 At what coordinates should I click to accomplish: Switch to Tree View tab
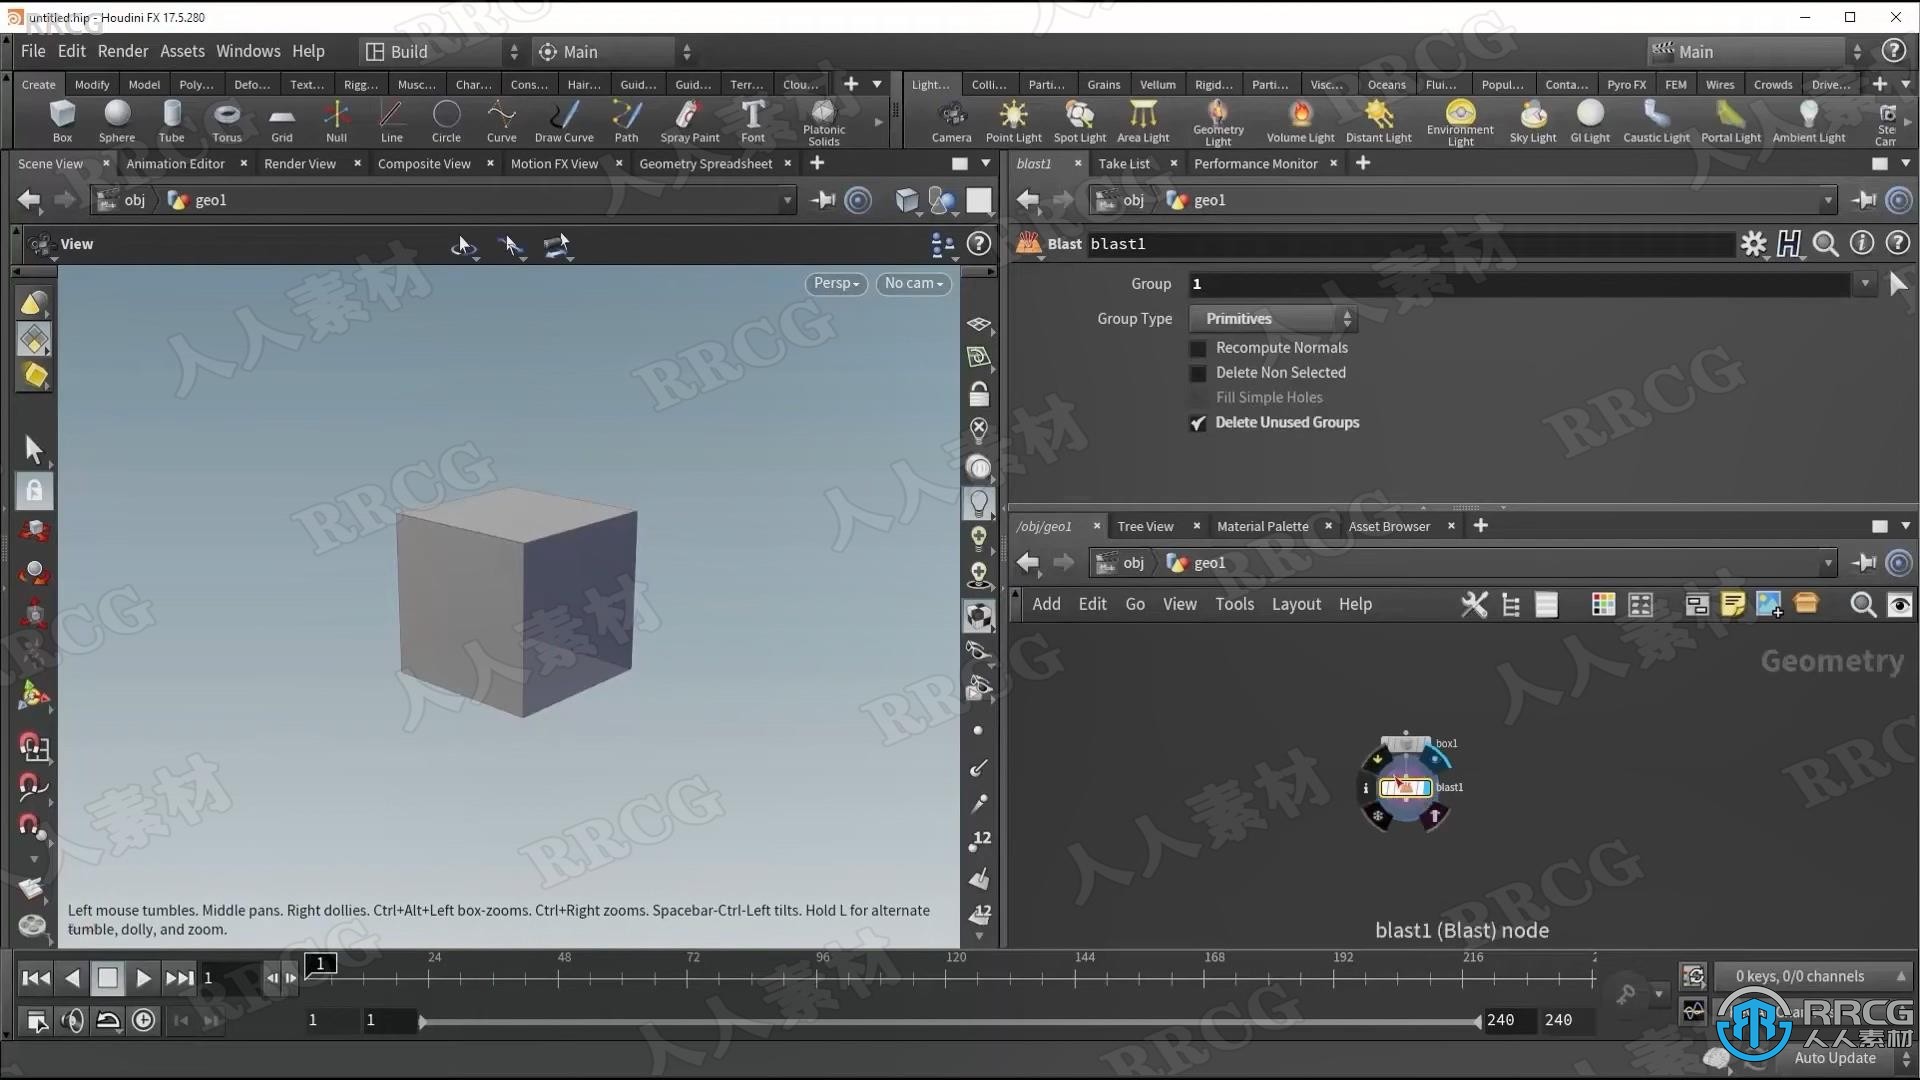click(1145, 526)
